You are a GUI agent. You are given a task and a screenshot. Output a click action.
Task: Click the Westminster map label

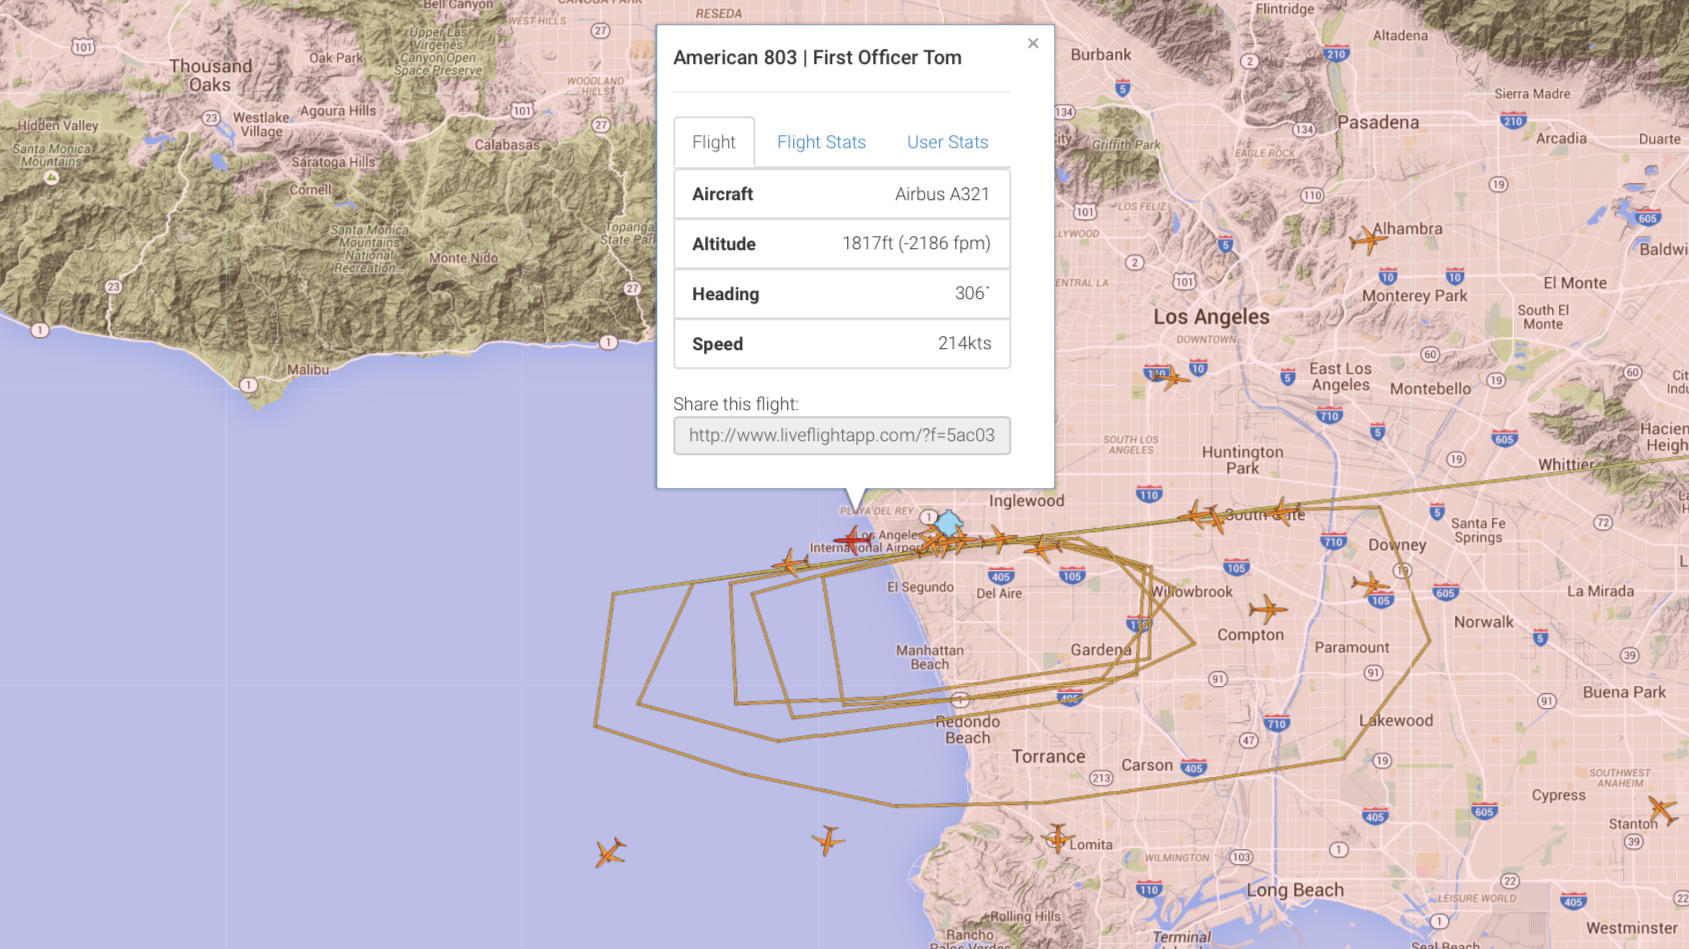(1632, 928)
